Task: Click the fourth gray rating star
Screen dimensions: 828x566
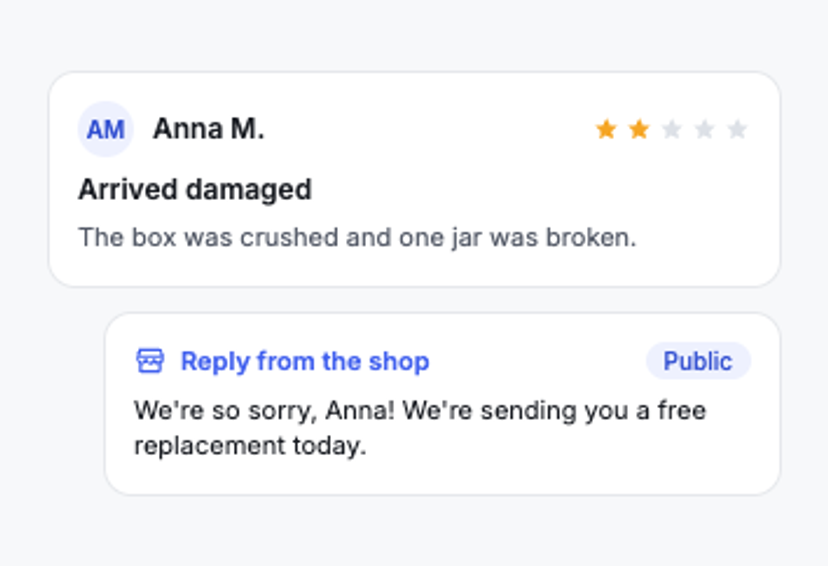Action: (x=704, y=129)
